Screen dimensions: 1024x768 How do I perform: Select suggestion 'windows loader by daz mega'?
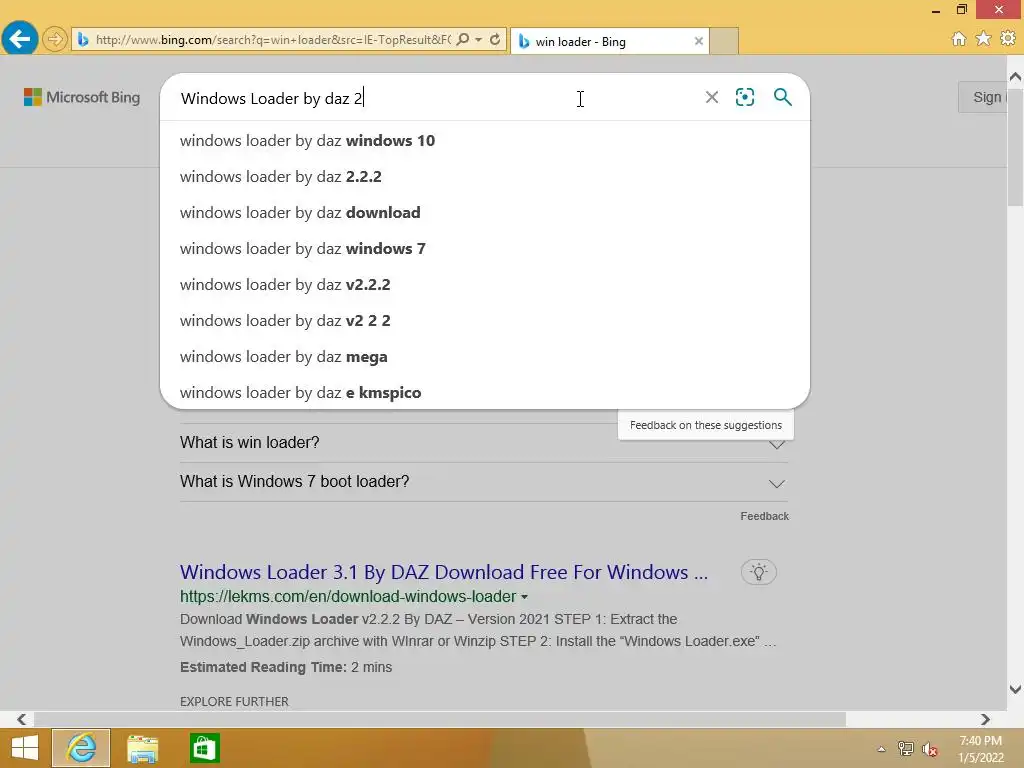[x=485, y=357]
